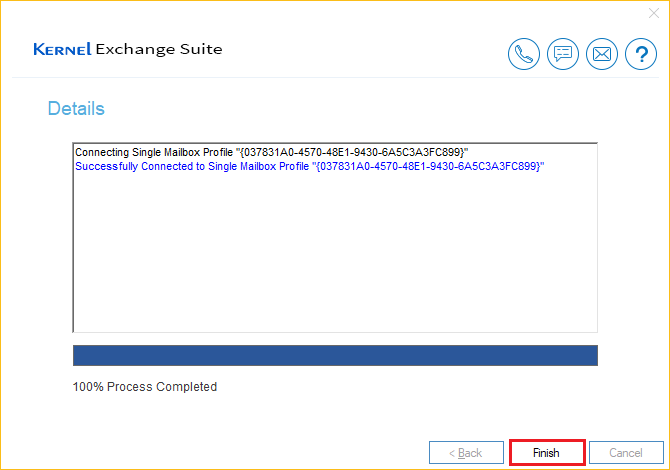Image resolution: width=670 pixels, height=470 pixels.
Task: Select the "Connecting Single Mailbox Profile" log line
Action: [272, 152]
